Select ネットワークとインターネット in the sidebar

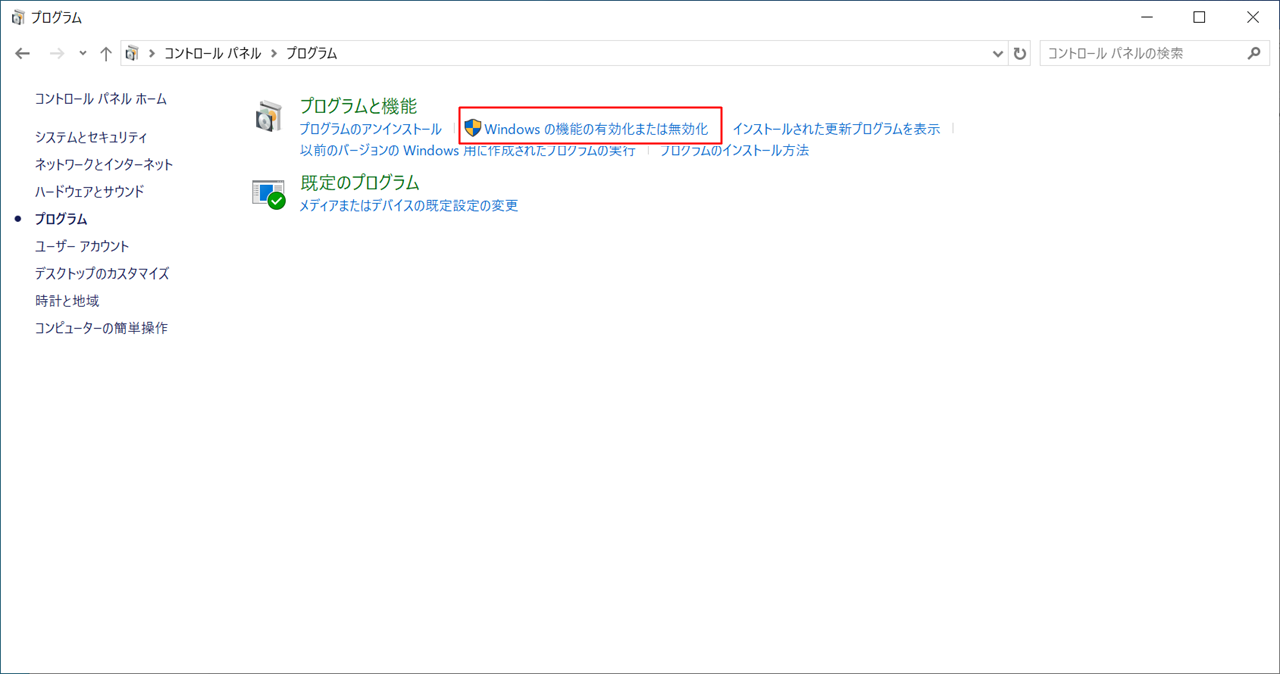(104, 164)
